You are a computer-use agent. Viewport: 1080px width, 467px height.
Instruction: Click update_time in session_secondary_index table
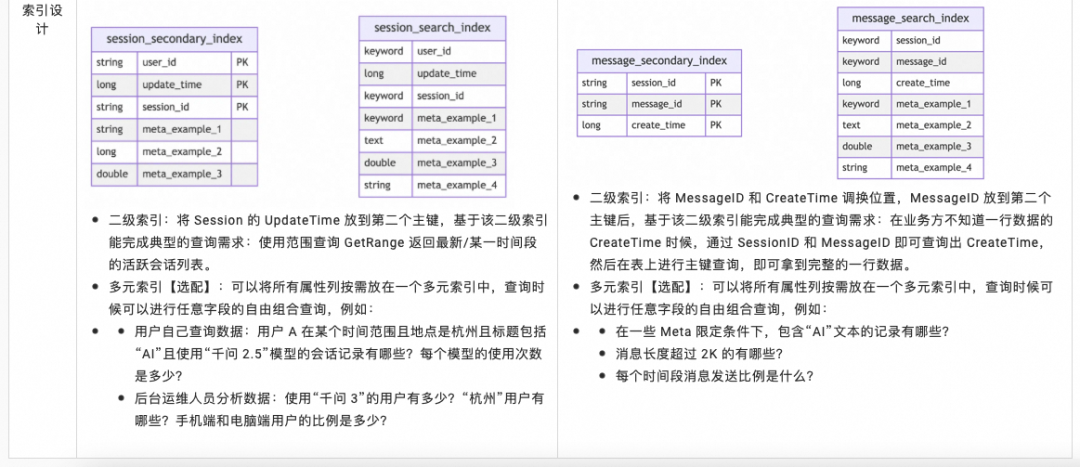172,84
